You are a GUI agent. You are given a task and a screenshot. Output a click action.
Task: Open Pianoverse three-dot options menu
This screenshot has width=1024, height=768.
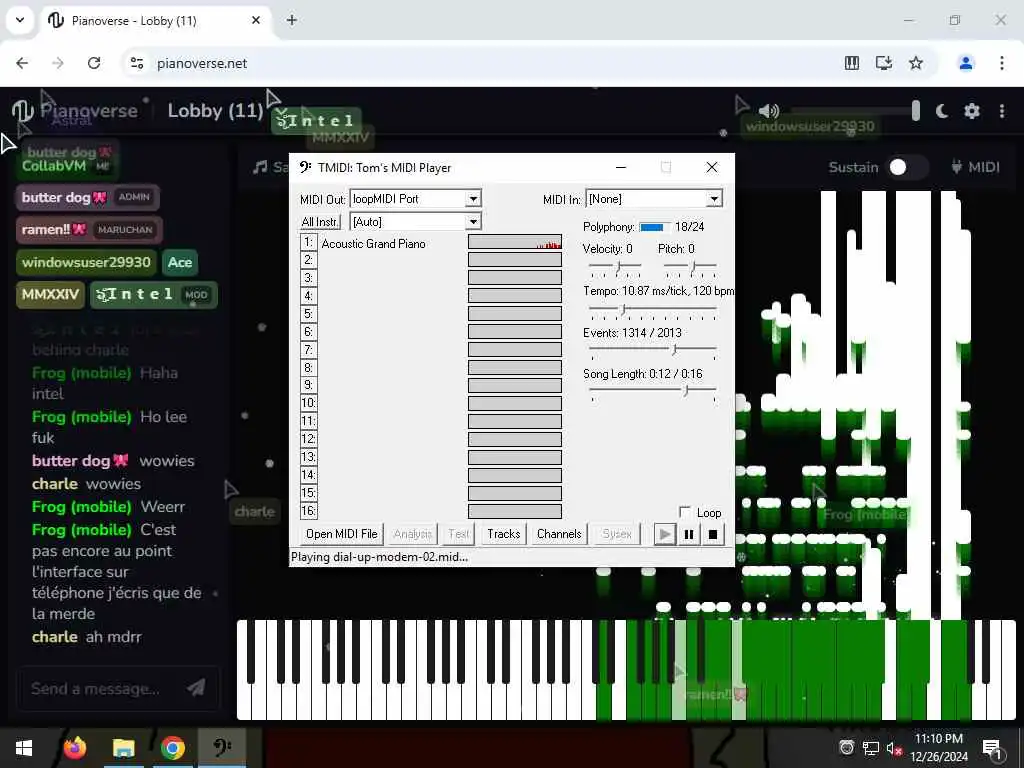pyautogui.click(x=1002, y=111)
